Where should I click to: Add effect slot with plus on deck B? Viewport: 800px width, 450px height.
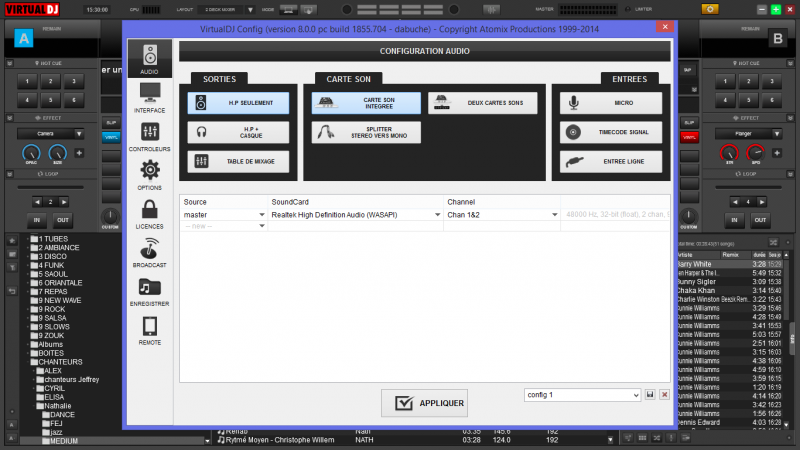(x=777, y=153)
